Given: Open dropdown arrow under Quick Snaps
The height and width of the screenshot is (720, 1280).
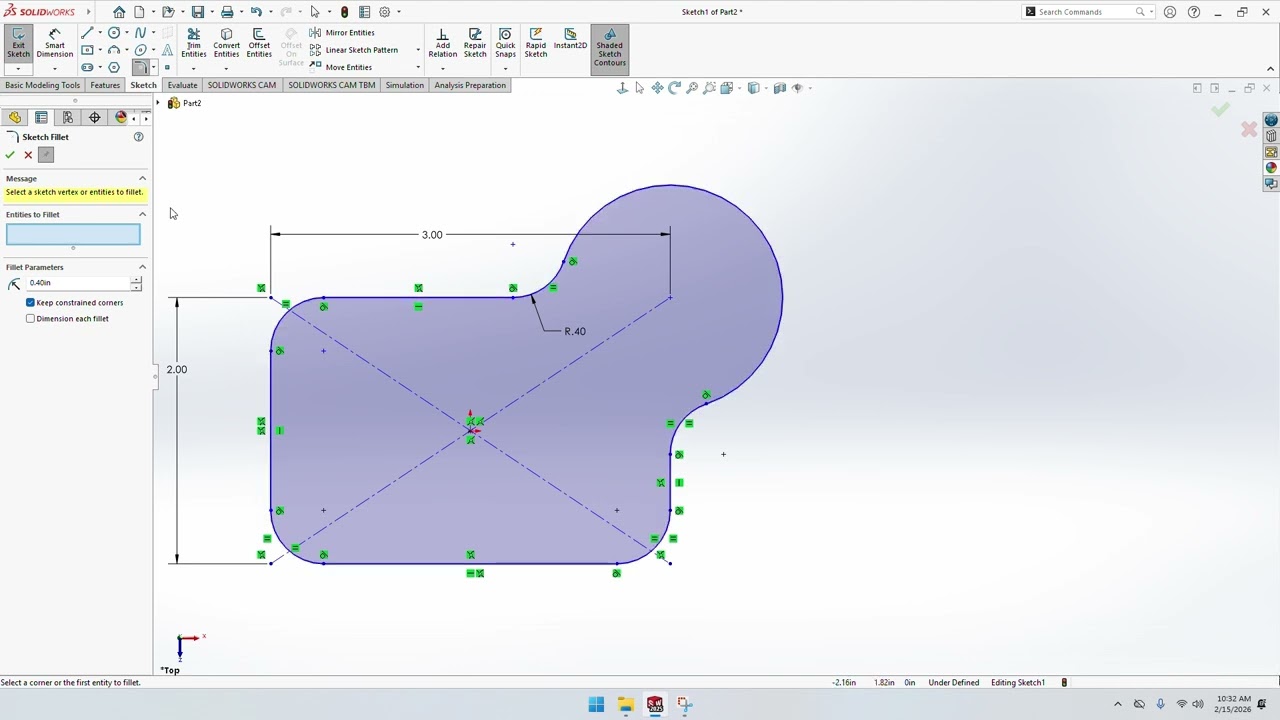Looking at the screenshot, I should pos(505,68).
